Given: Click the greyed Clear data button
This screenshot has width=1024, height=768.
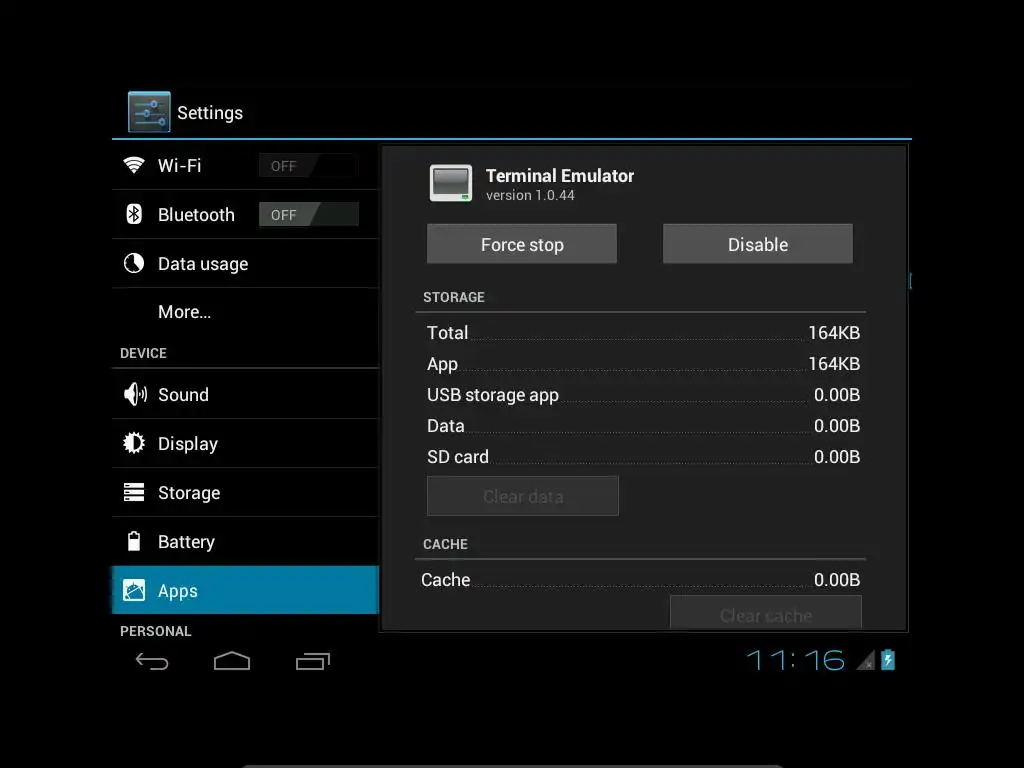Looking at the screenshot, I should 522,496.
